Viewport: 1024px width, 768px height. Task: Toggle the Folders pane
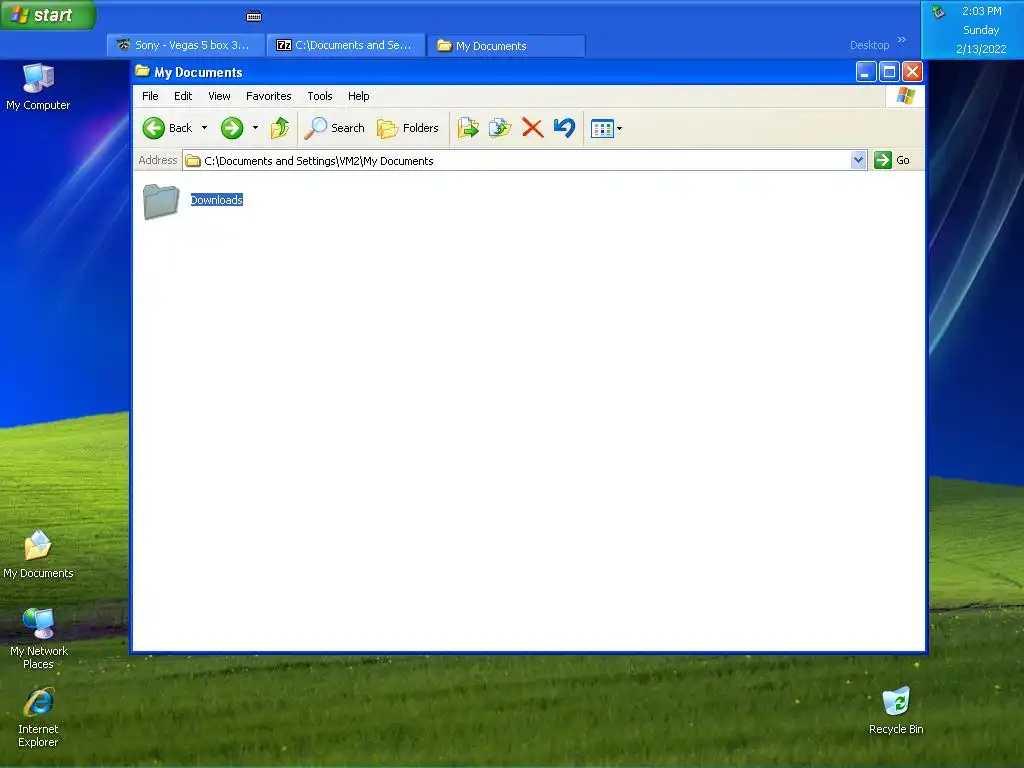(x=408, y=128)
